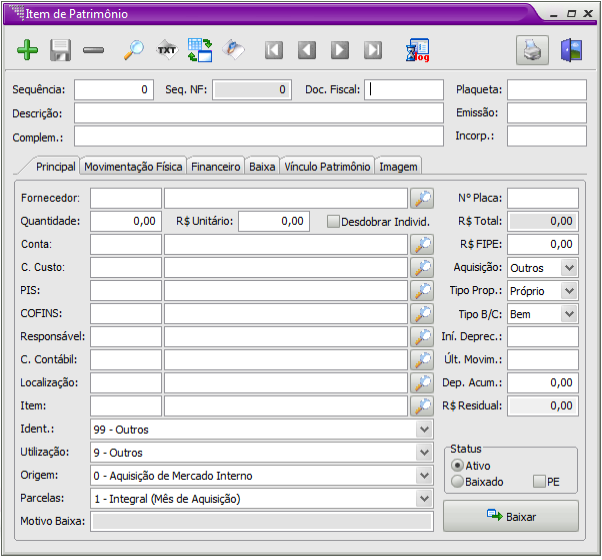
Task: Go to the previous record
Action: pos(307,50)
